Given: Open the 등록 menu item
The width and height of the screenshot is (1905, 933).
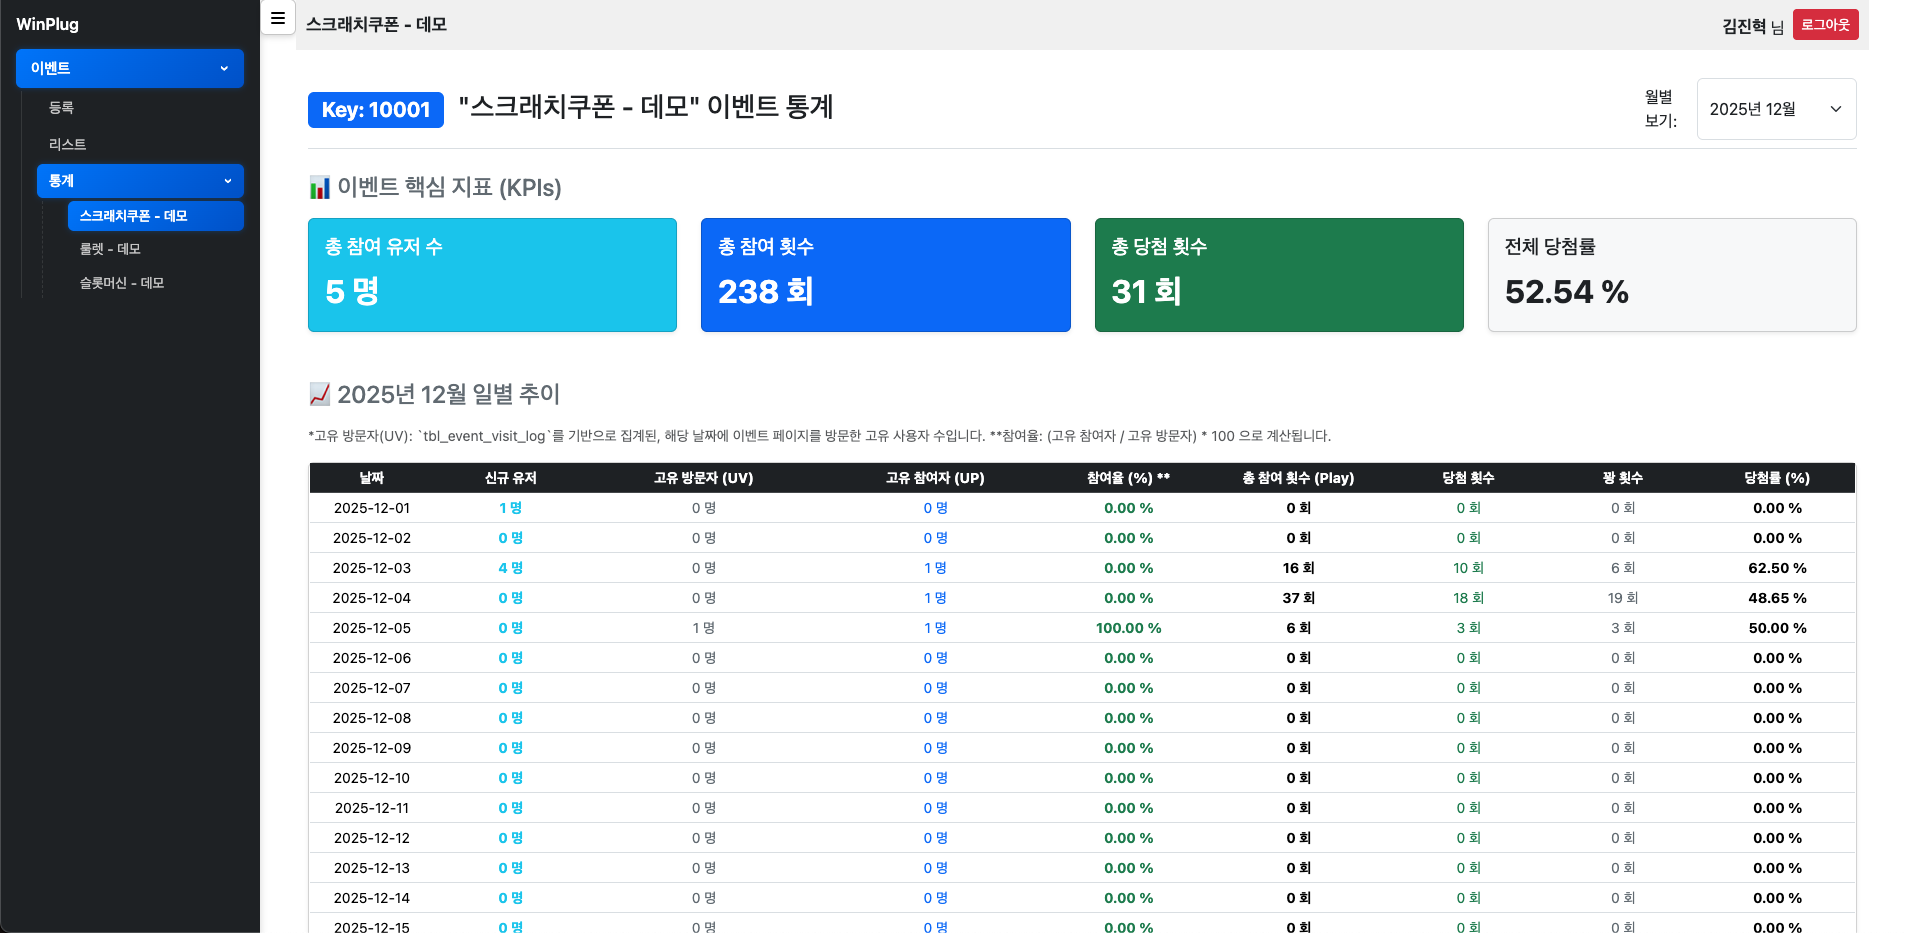Looking at the screenshot, I should (61, 107).
